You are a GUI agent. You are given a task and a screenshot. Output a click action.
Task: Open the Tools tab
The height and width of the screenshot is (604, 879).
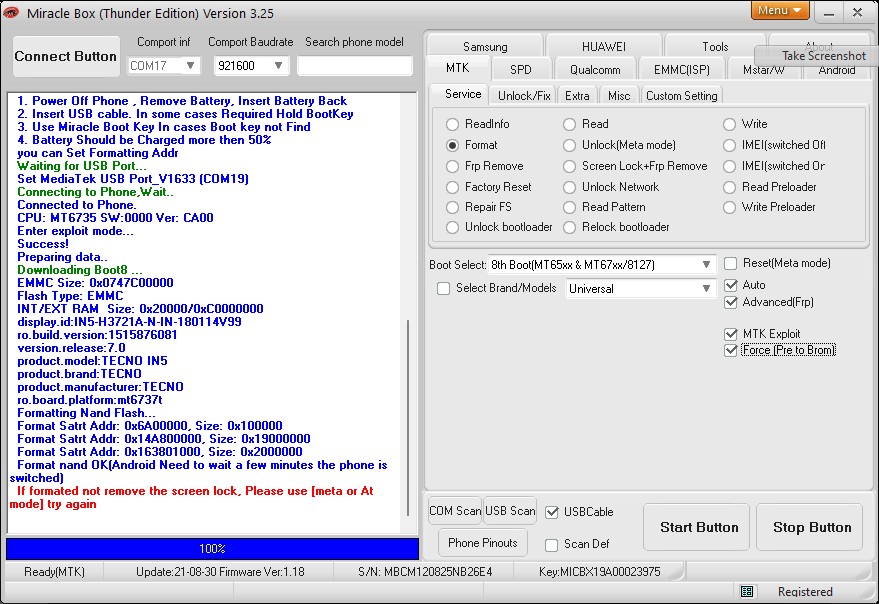click(715, 47)
